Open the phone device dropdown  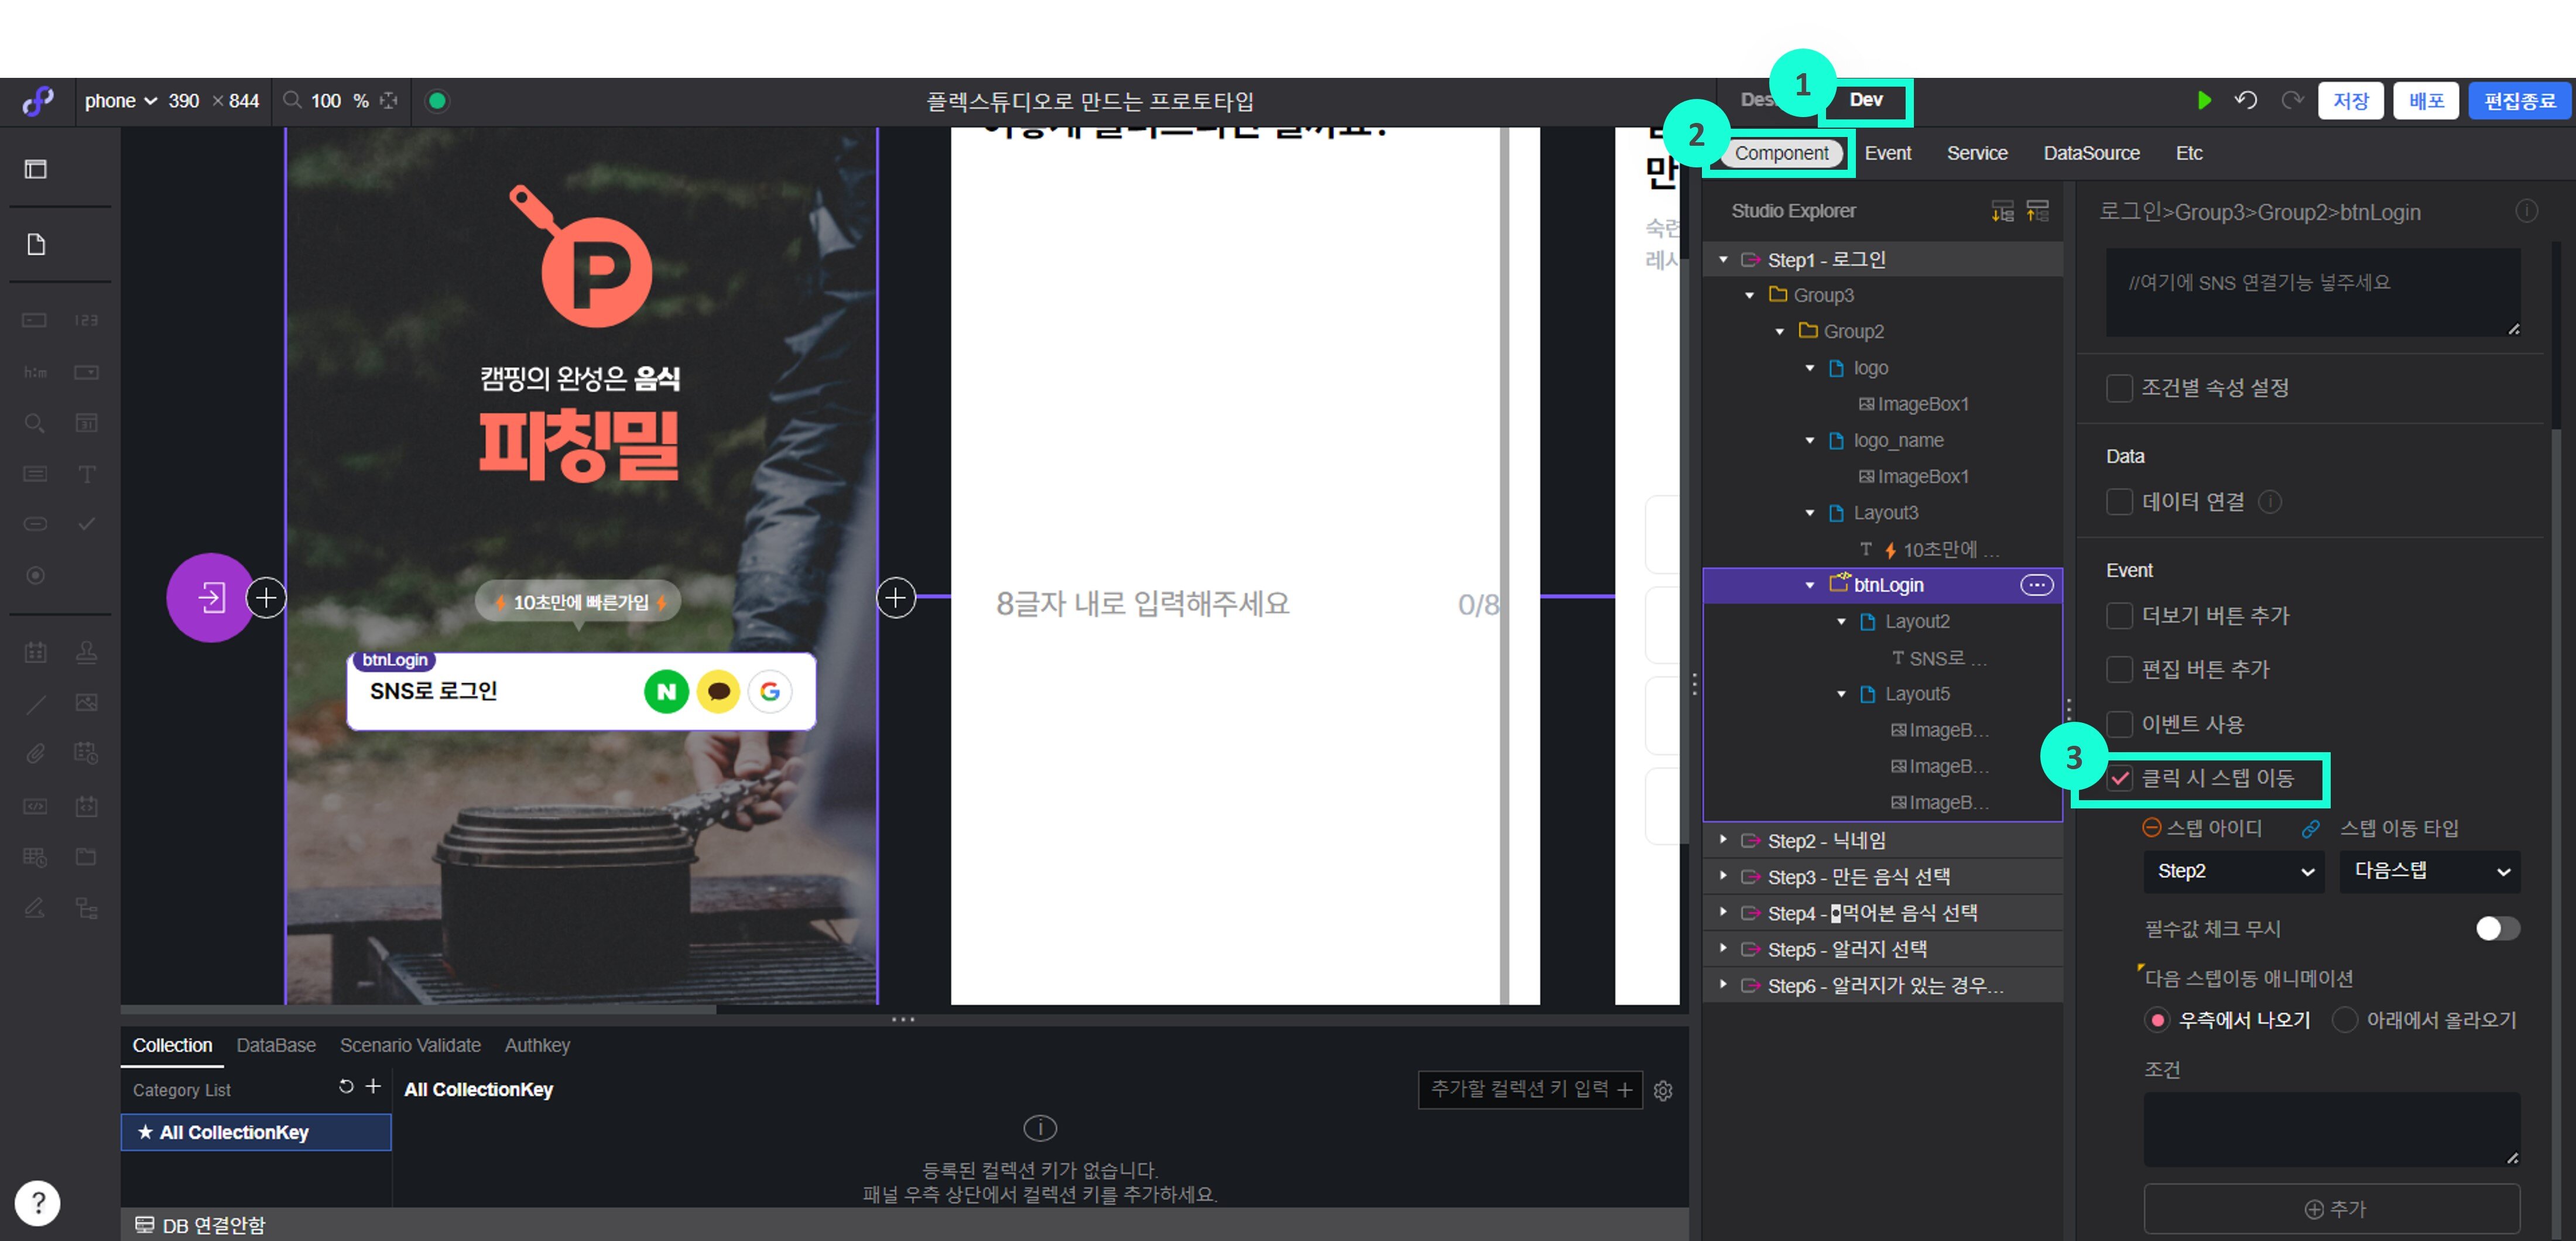(121, 101)
